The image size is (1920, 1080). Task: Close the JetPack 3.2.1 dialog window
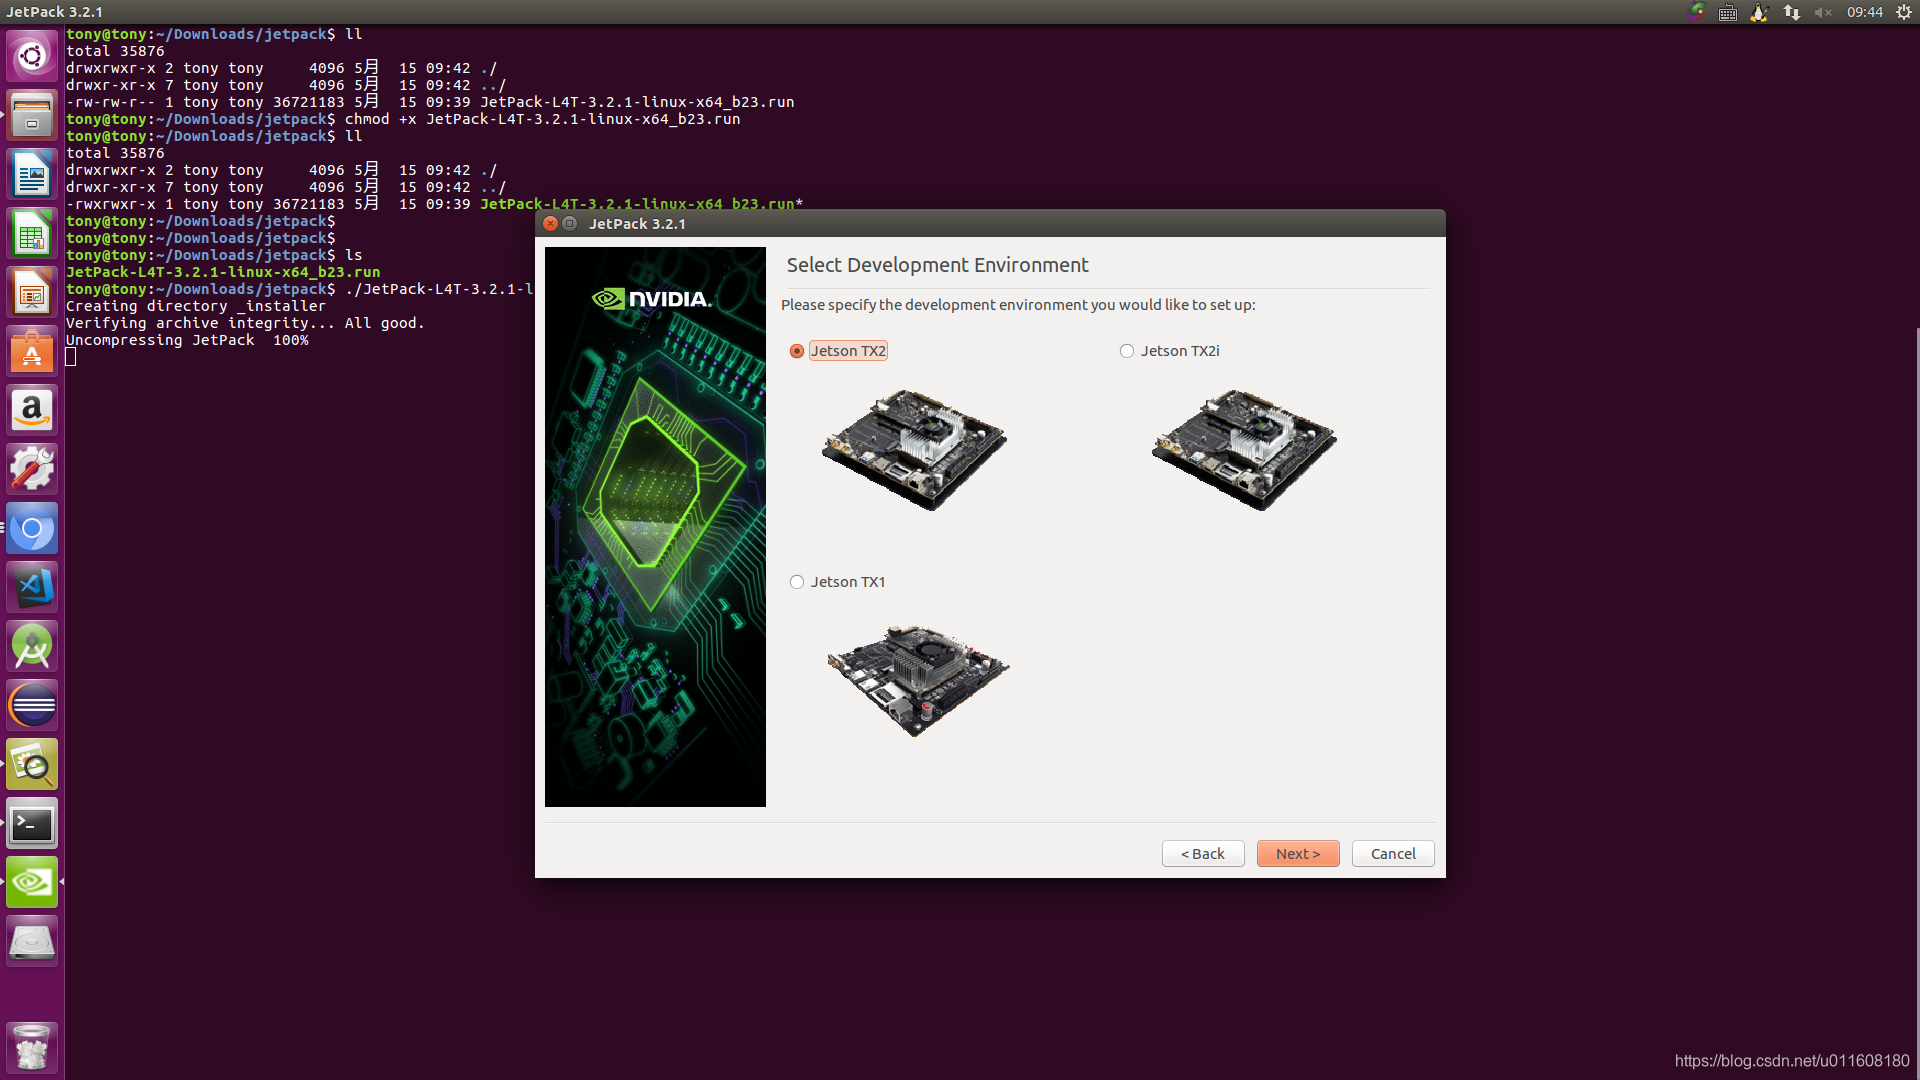click(550, 223)
